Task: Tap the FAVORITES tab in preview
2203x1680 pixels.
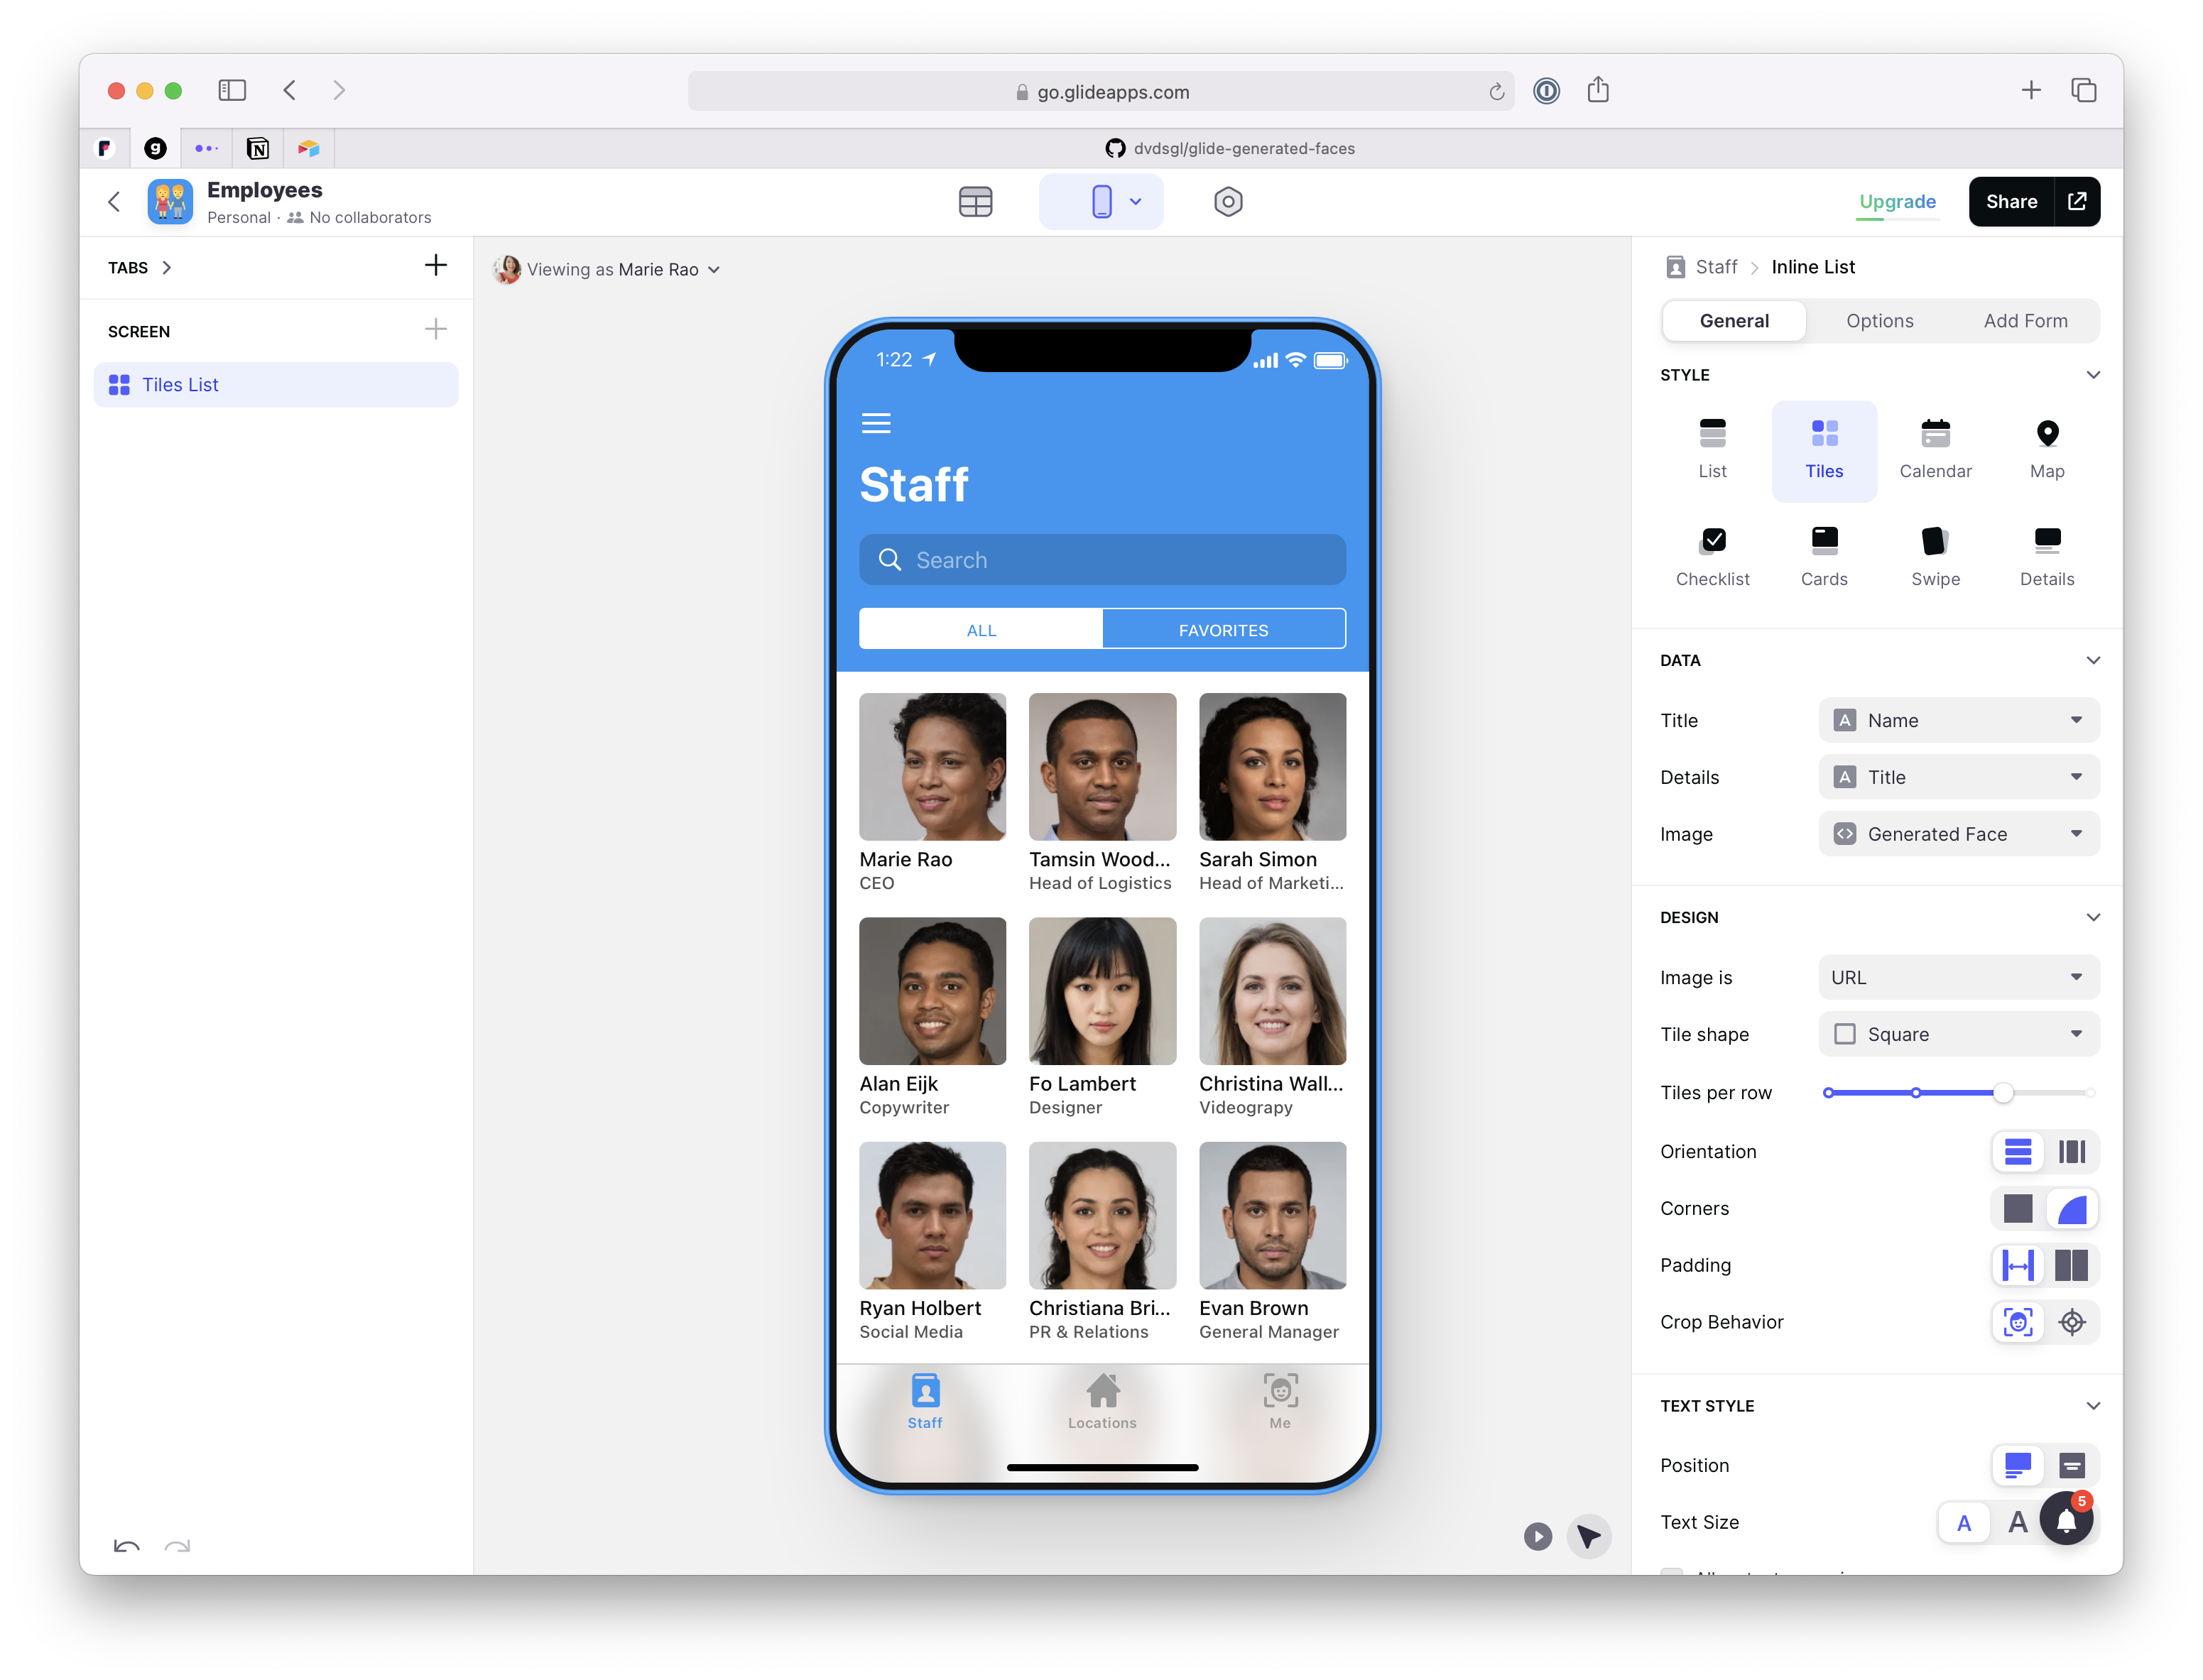Action: pos(1223,630)
